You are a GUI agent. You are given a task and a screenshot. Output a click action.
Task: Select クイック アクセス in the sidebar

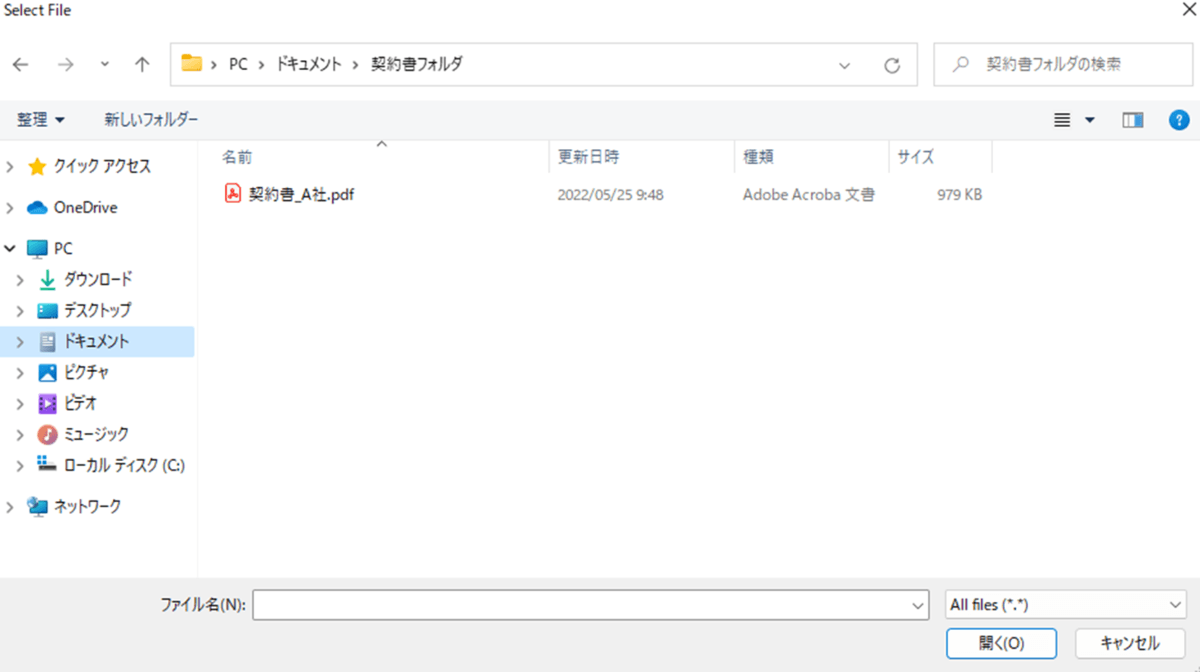coord(103,166)
